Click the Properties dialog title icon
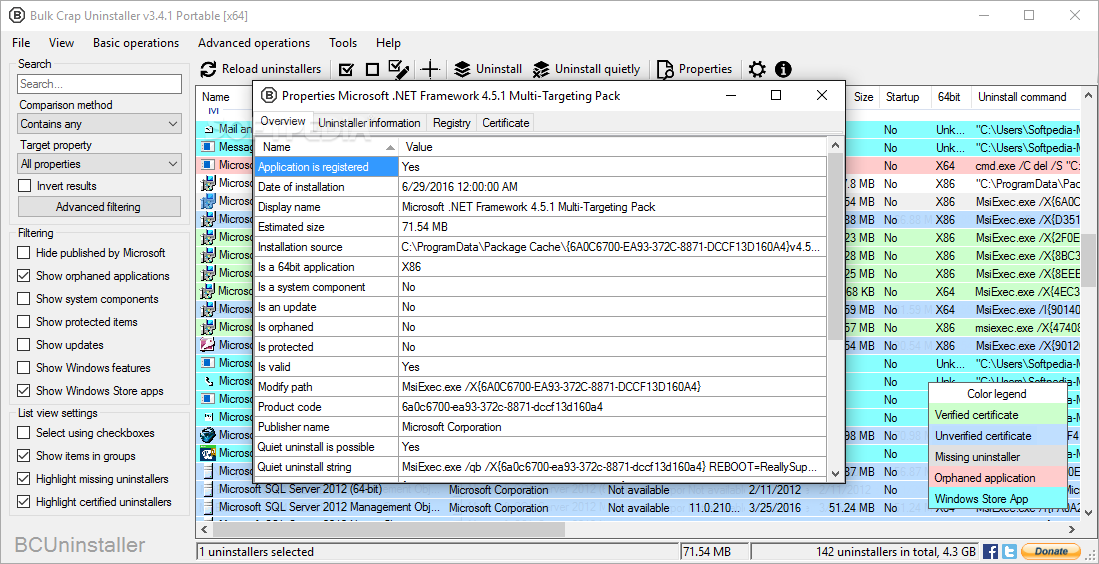The width and height of the screenshot is (1099, 564). (268, 95)
